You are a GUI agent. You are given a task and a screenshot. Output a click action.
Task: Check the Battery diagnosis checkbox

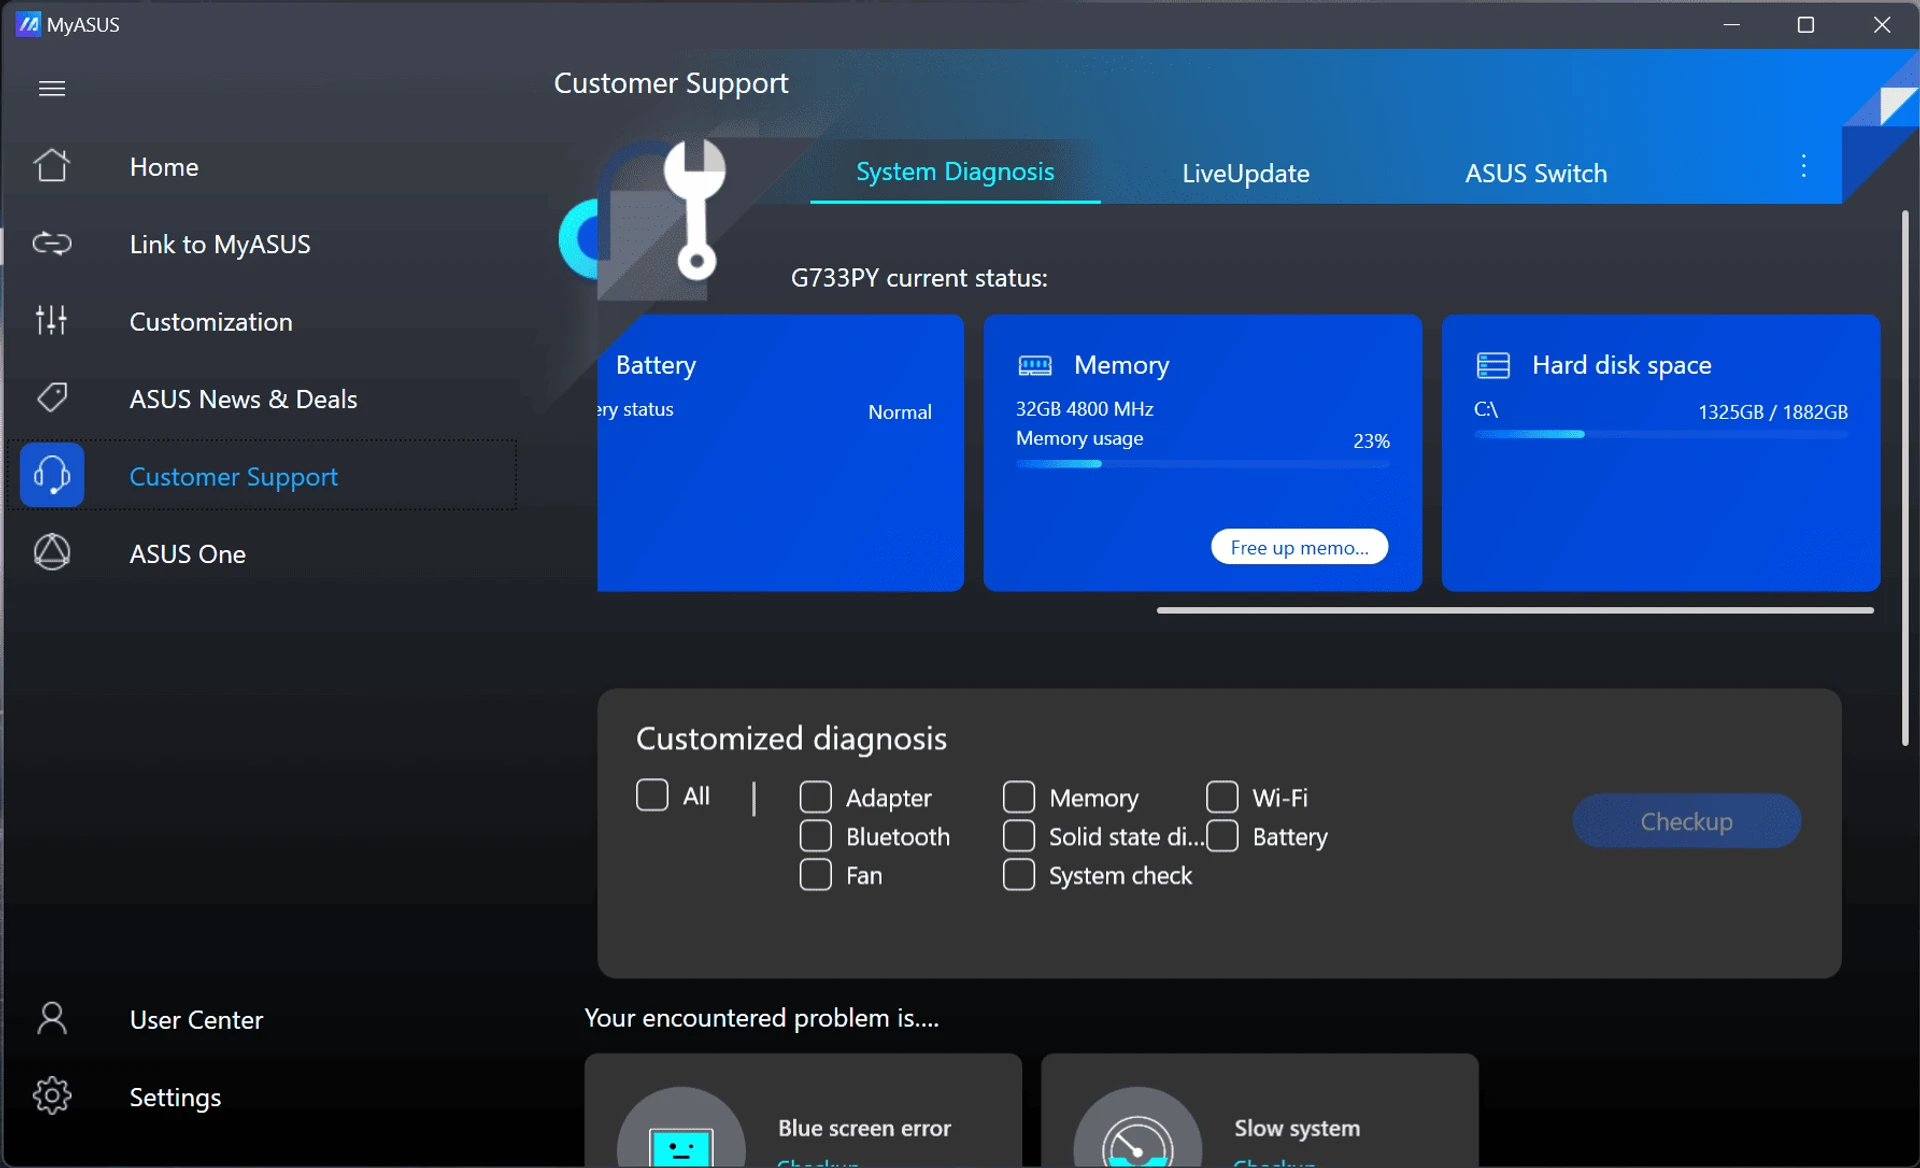(x=1222, y=836)
